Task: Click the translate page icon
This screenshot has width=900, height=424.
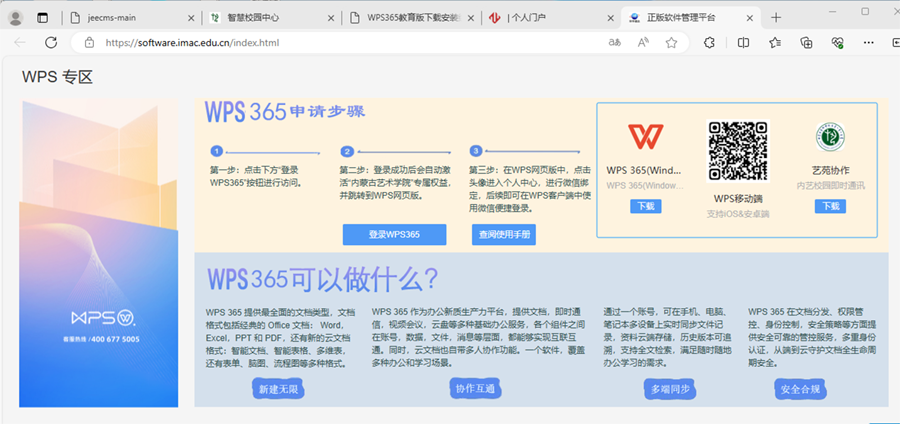Action: click(x=615, y=42)
